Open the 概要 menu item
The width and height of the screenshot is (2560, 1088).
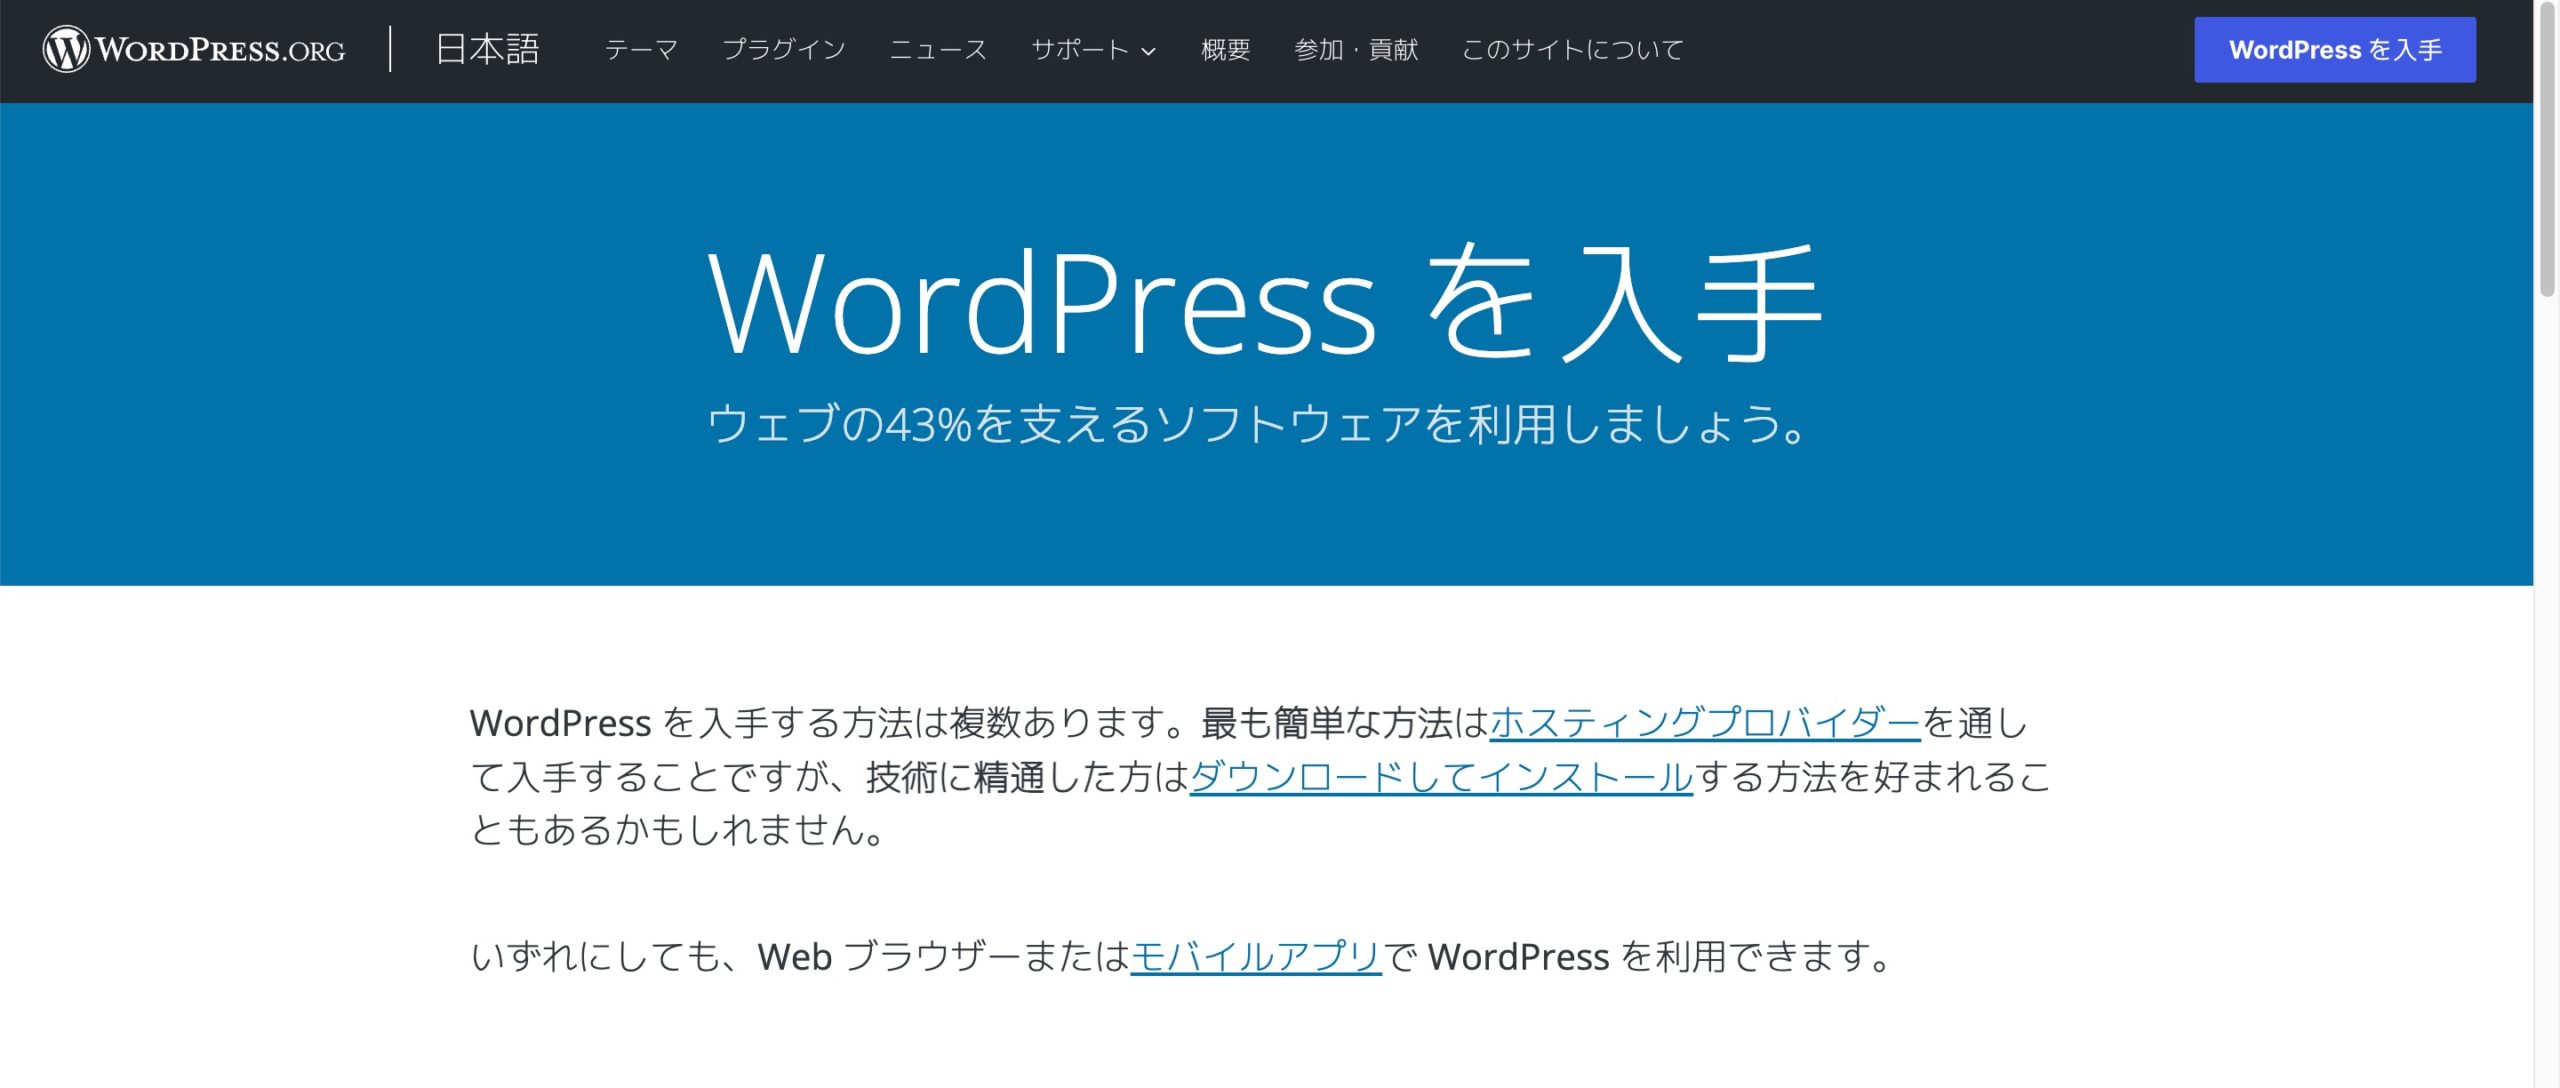(1225, 49)
